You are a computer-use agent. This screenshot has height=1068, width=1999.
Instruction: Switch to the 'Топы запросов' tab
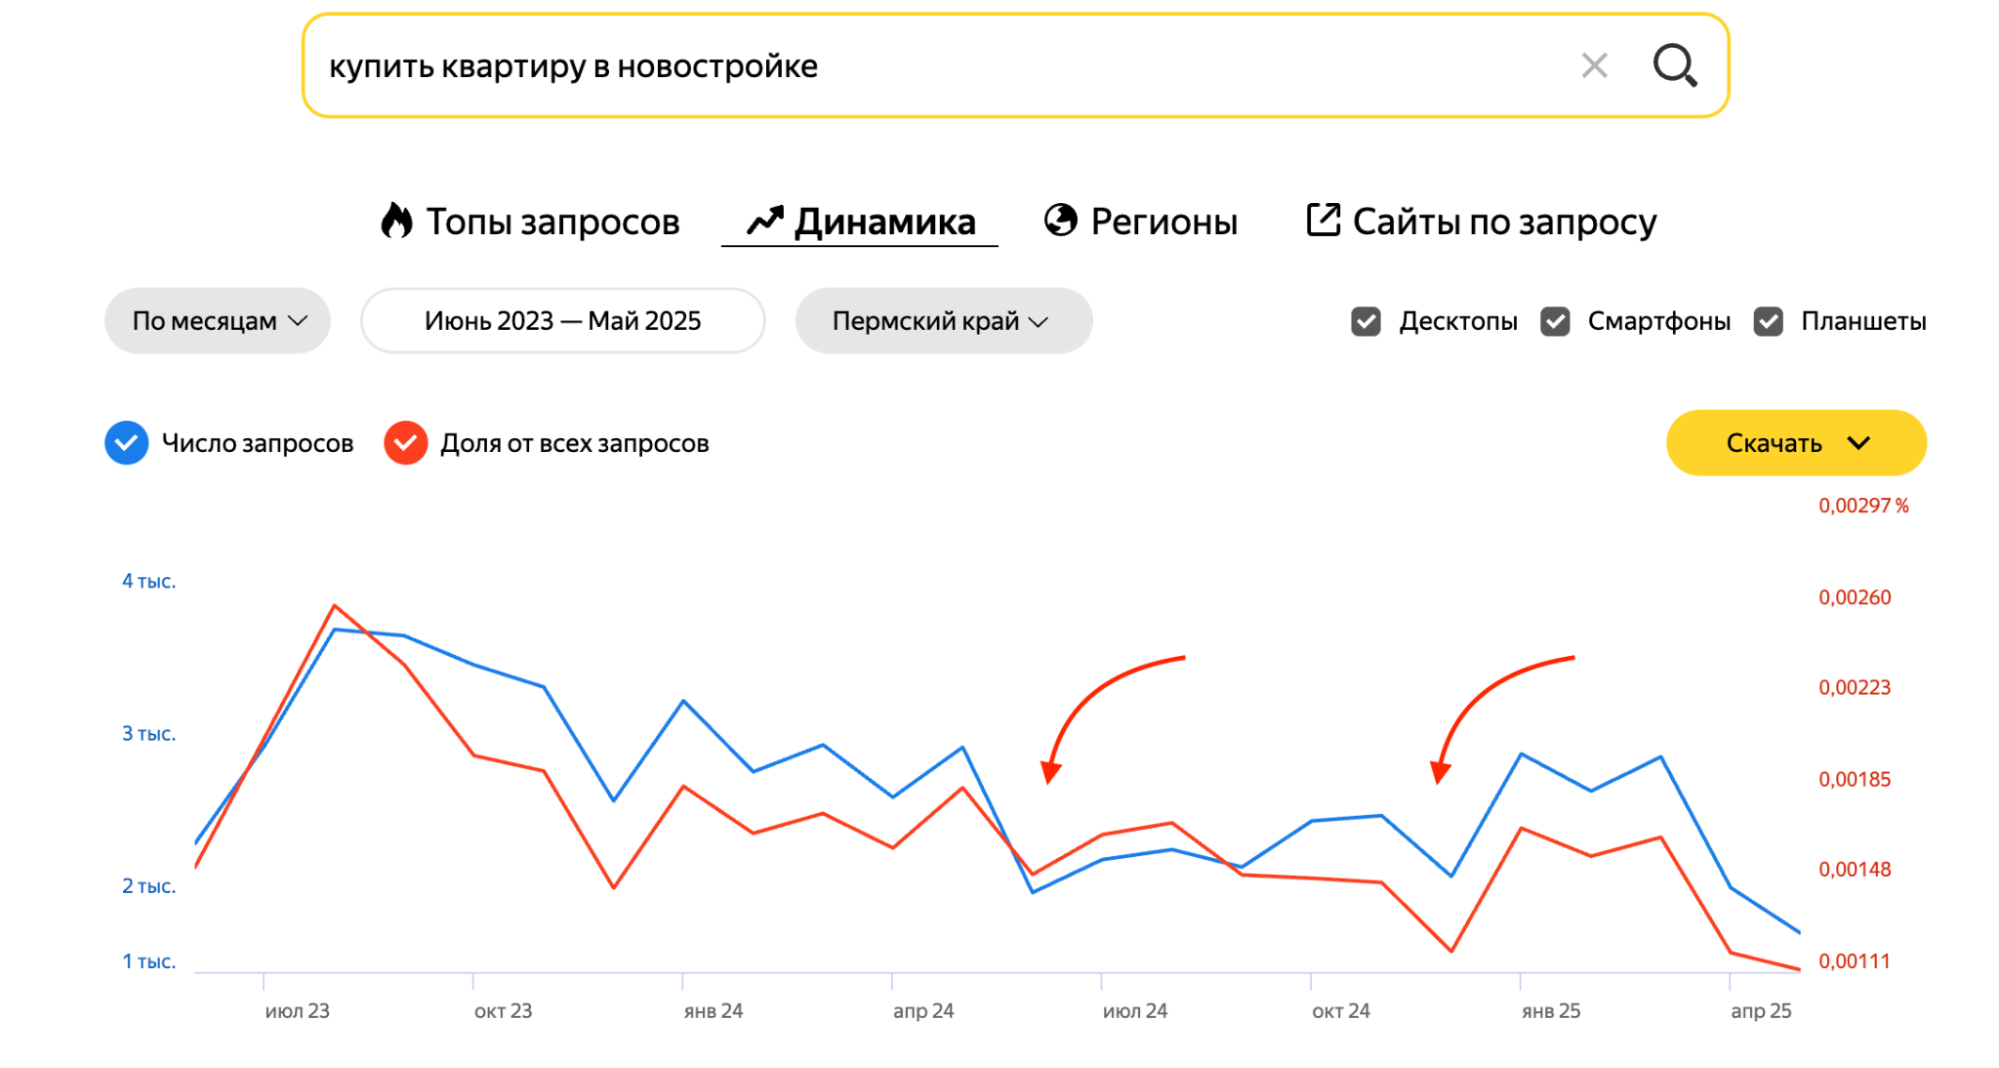pos(552,222)
